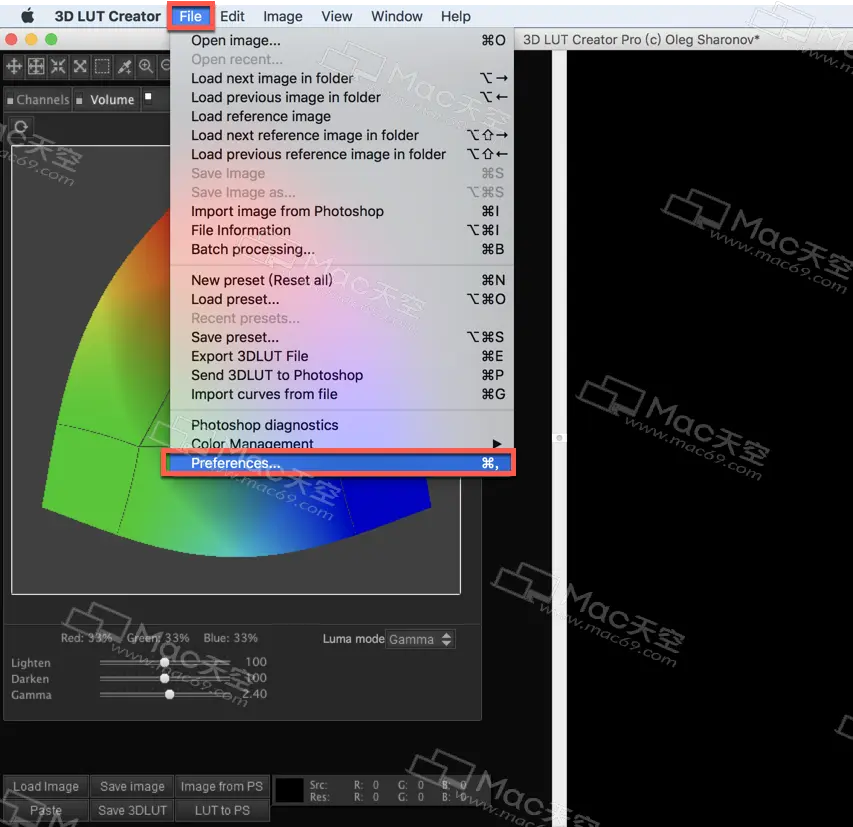Click the Save 3DLUT button
The image size is (853, 827).
[x=132, y=810]
